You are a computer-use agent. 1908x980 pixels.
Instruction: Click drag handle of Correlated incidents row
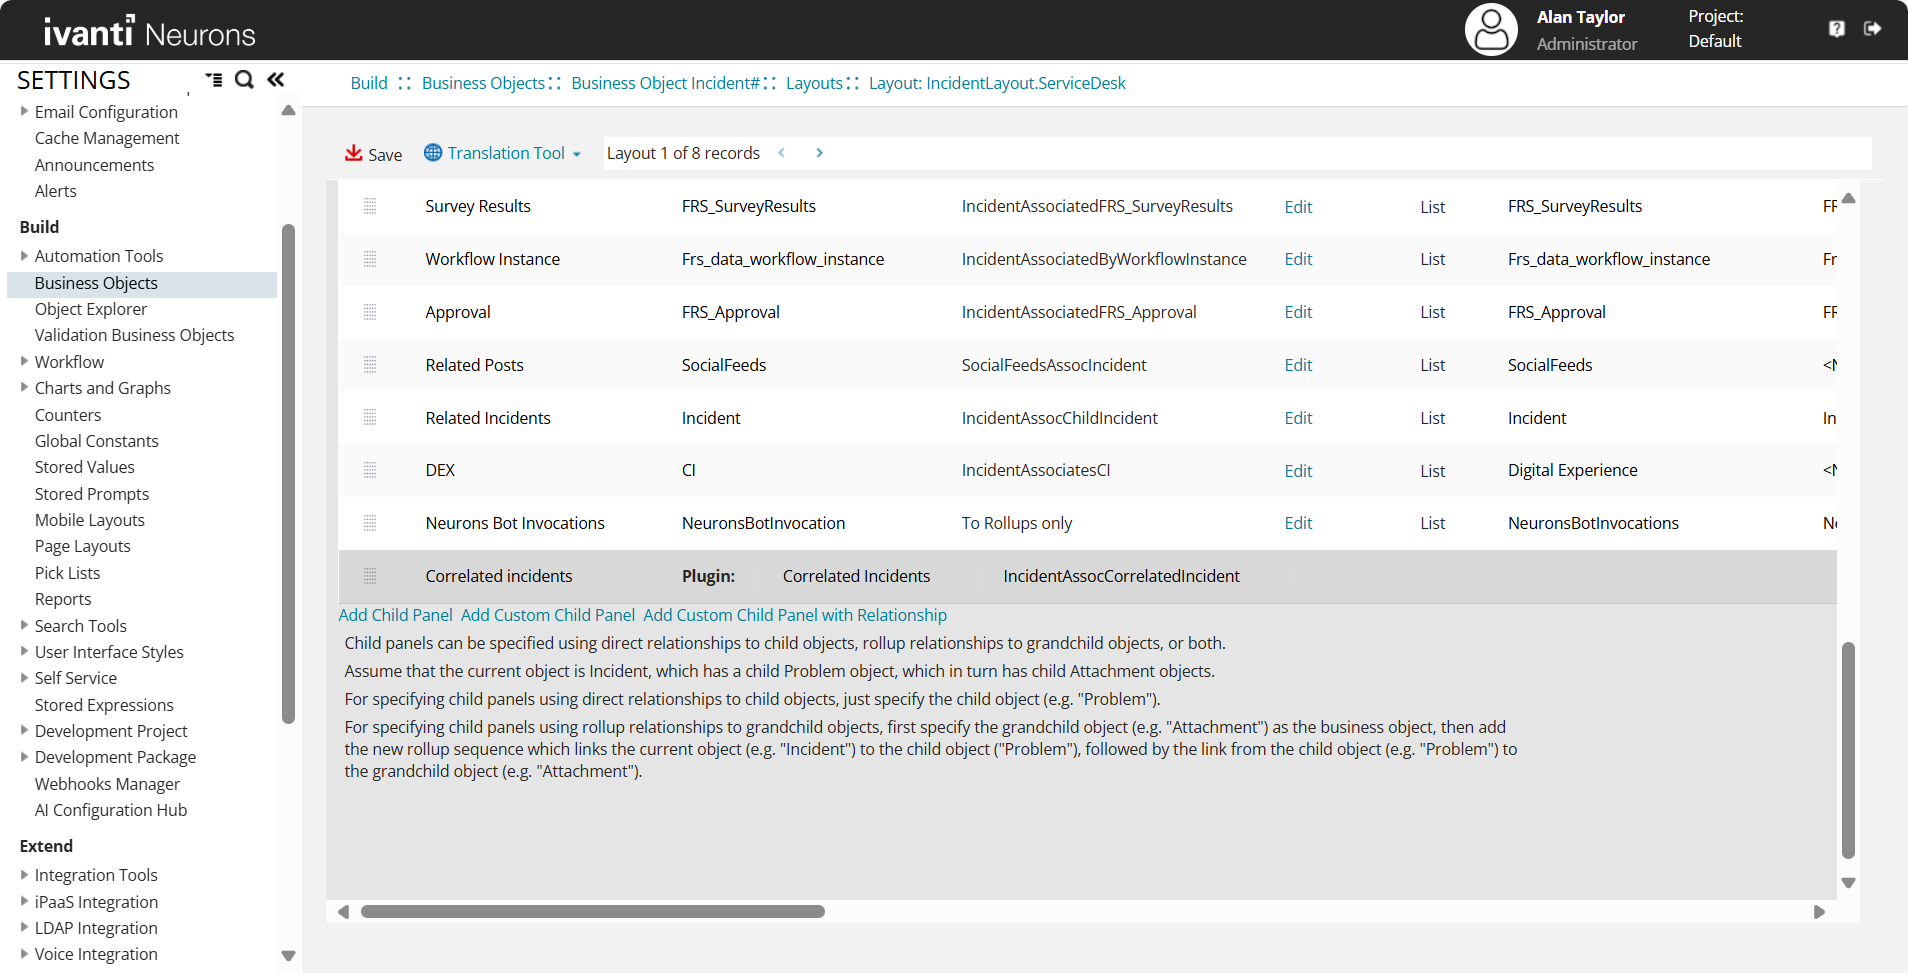(370, 576)
